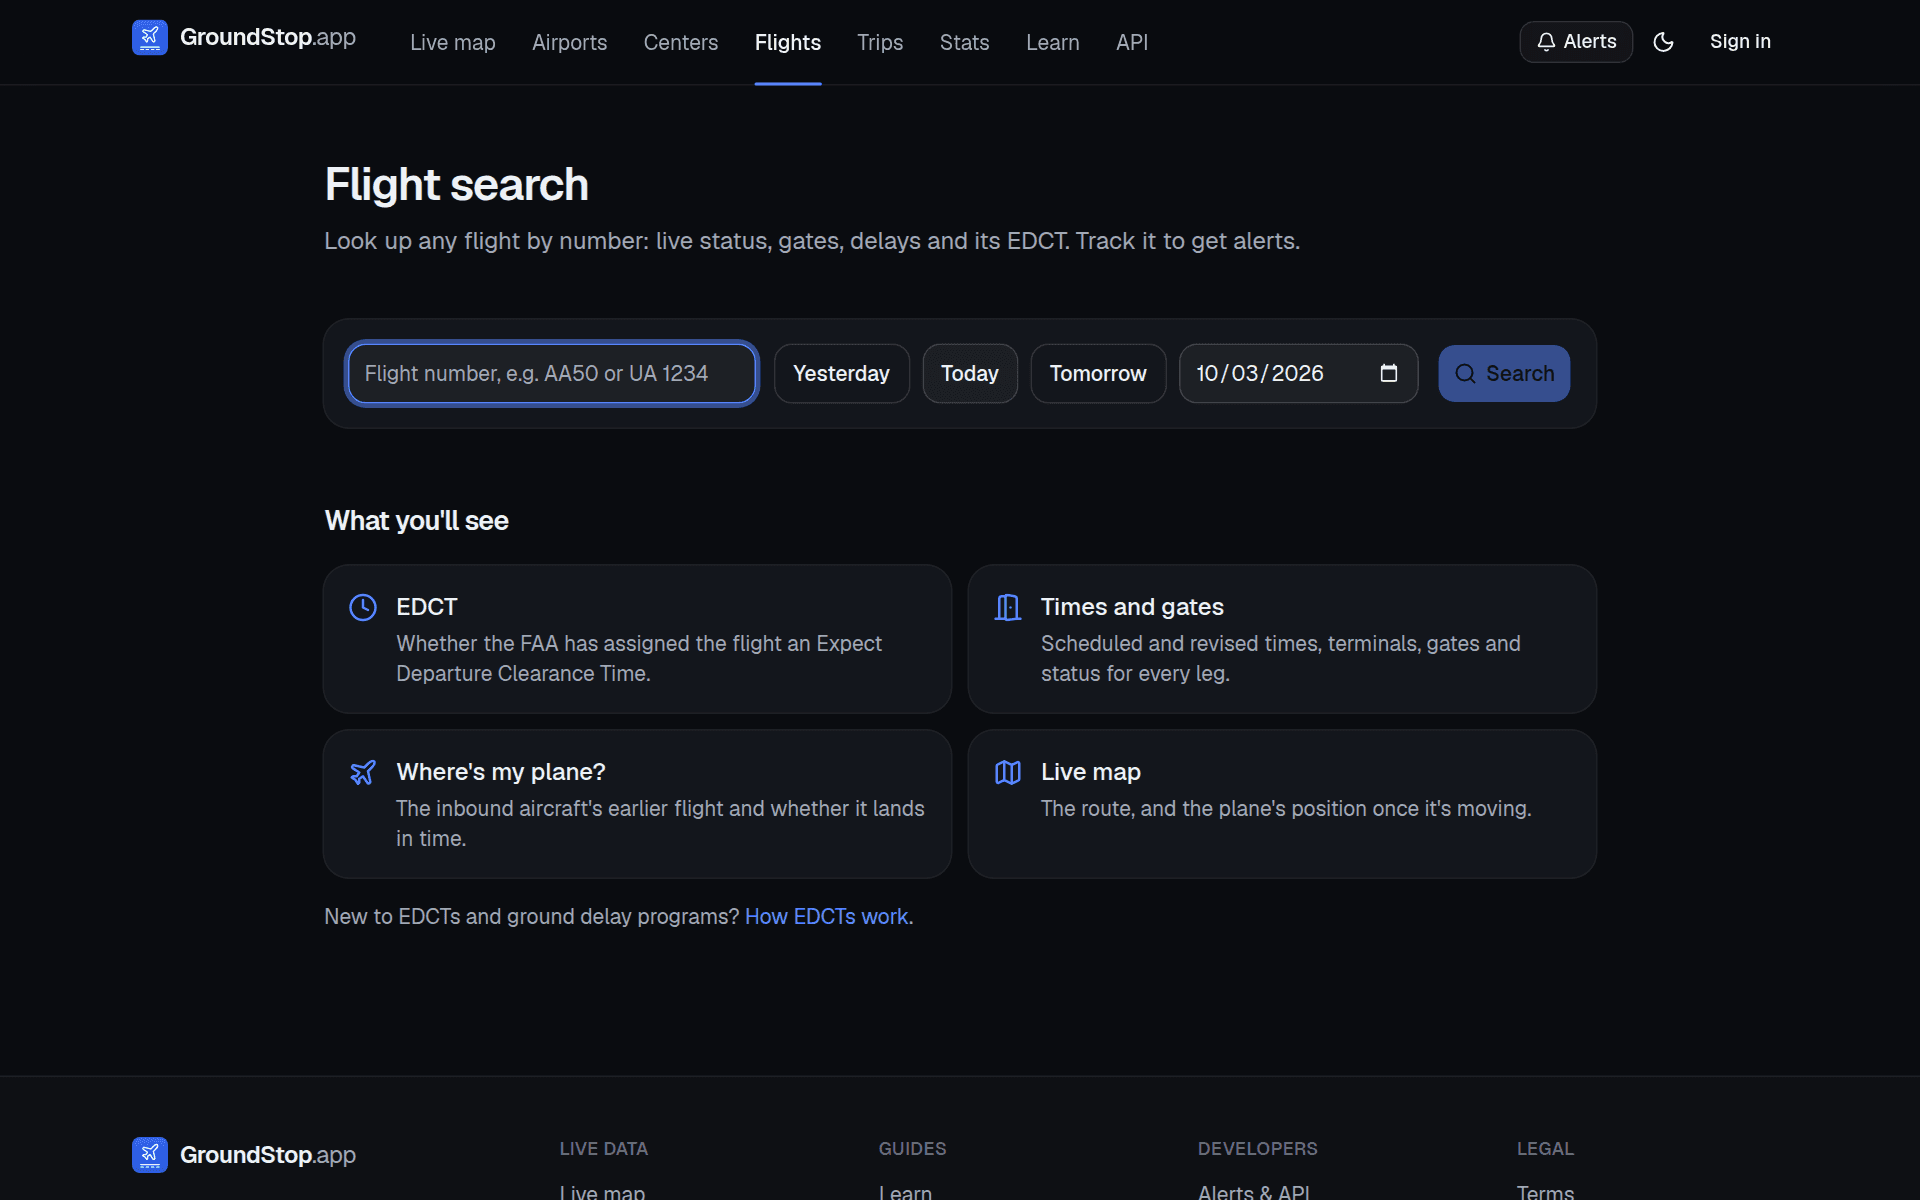Click the footer GroundStop logo icon
The width and height of the screenshot is (1920, 1200).
pyautogui.click(x=150, y=1155)
